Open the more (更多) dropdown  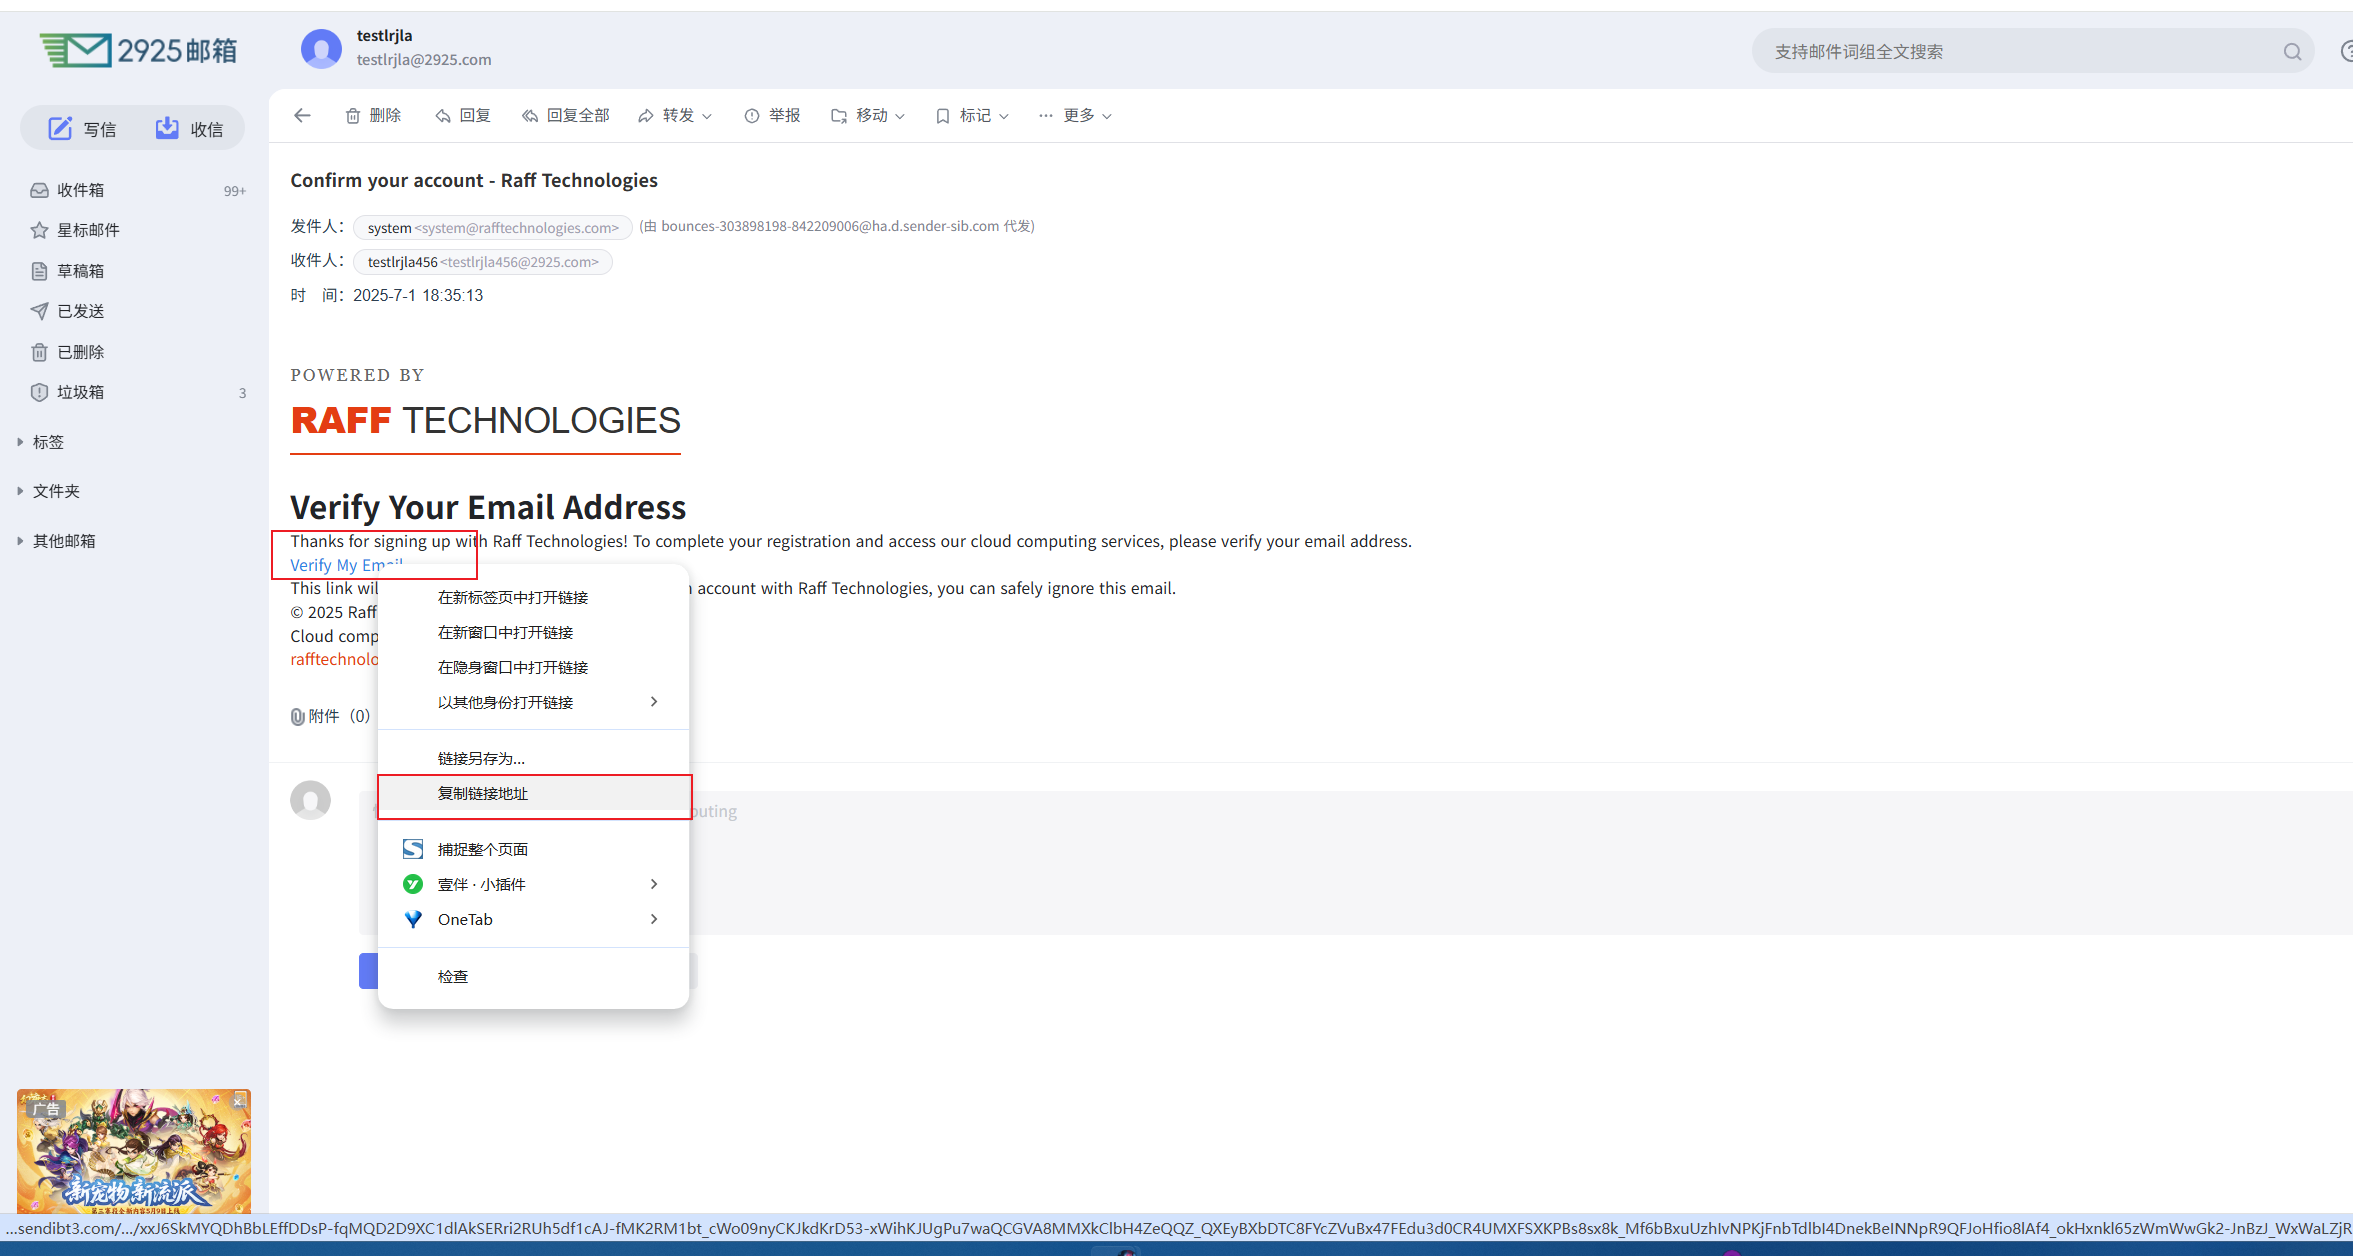pyautogui.click(x=1075, y=116)
